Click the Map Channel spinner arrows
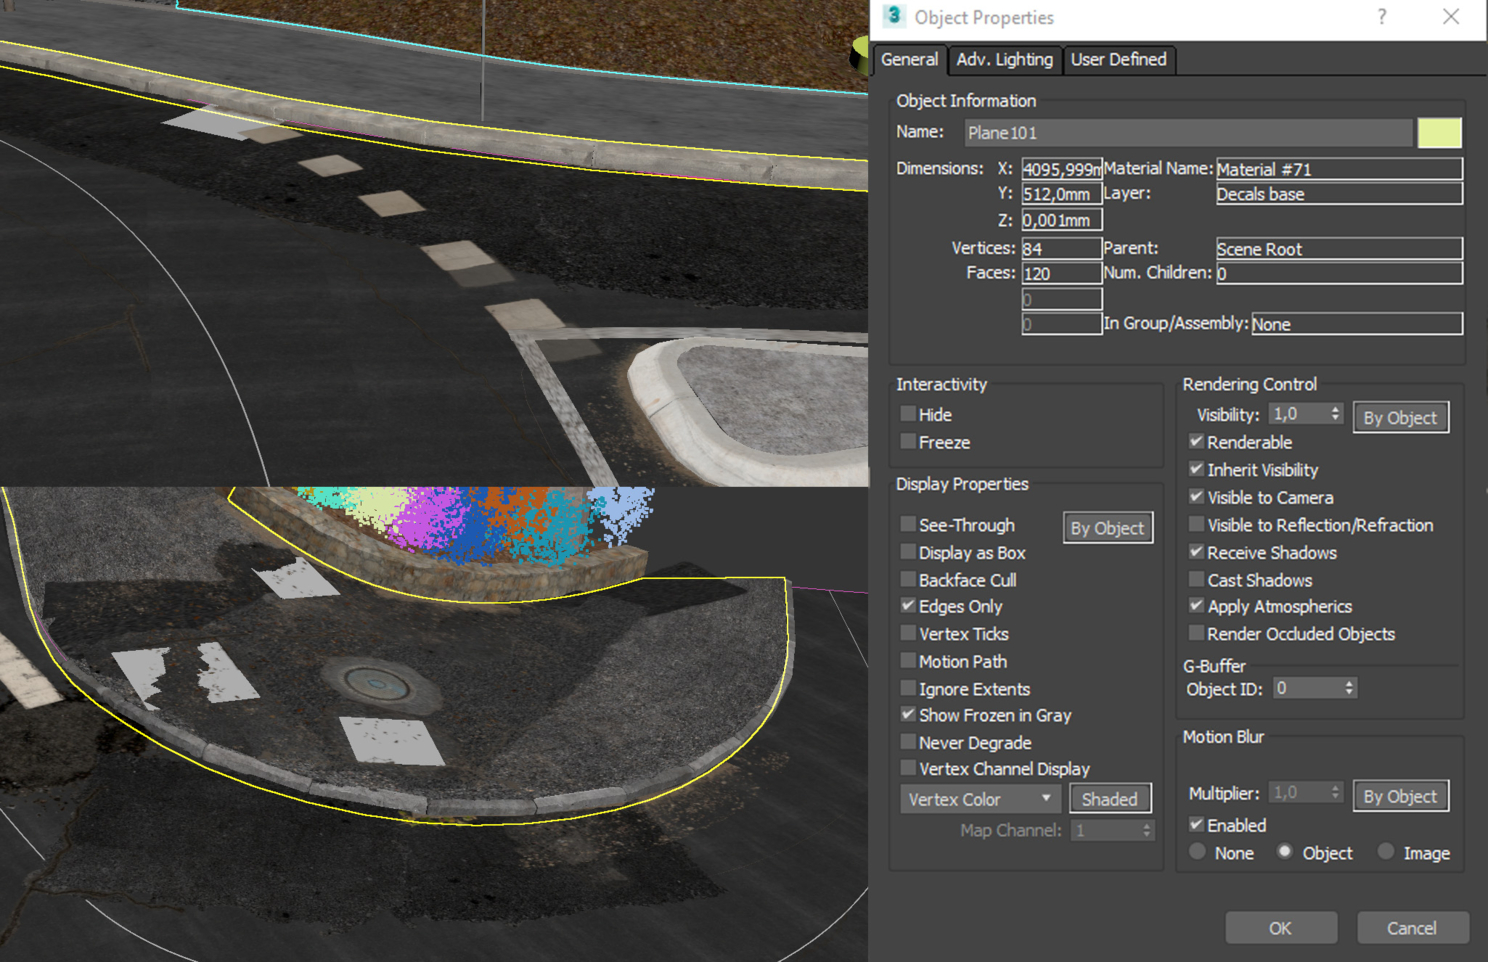1488x962 pixels. point(1147,831)
